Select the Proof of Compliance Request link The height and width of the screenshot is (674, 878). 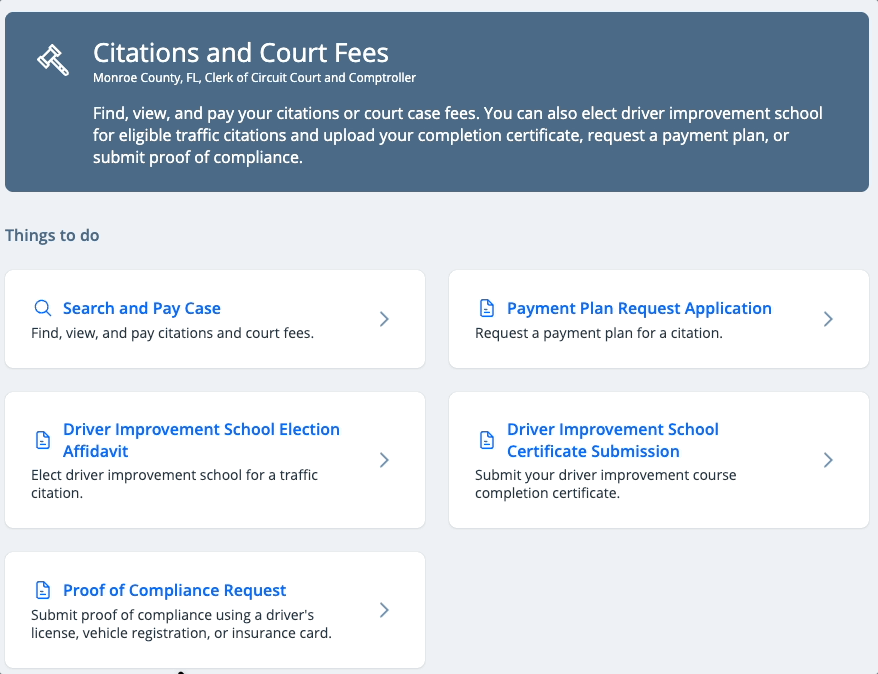[x=174, y=590]
